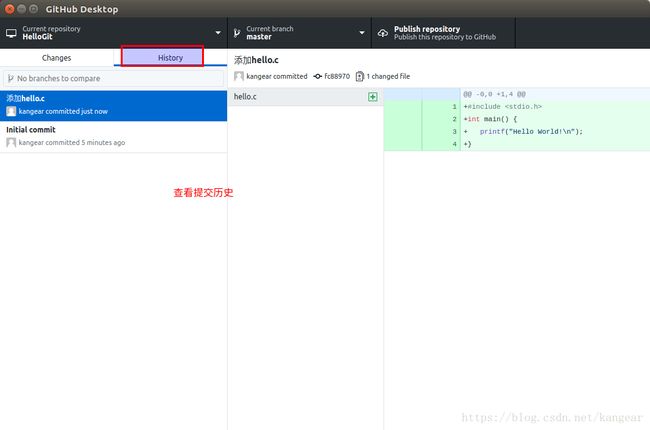Screen dimensions: 650x430
Task: Open the HelloGit repository selector
Action: pos(114,33)
